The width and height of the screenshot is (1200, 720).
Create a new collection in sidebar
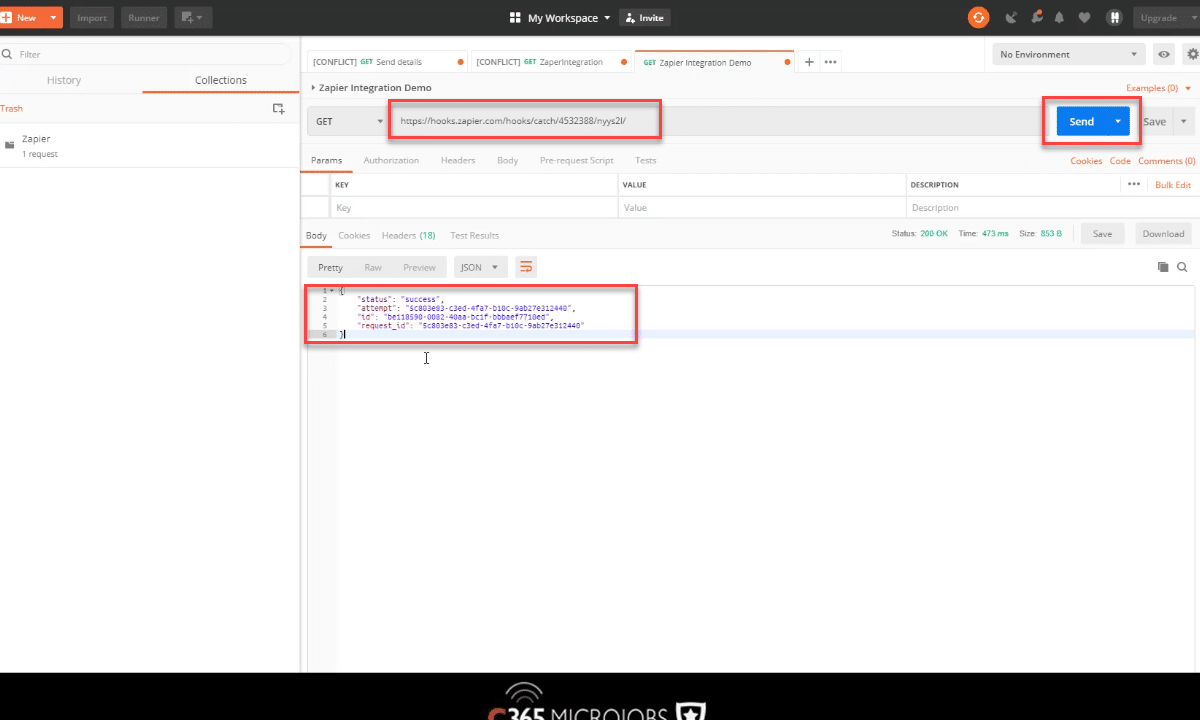(x=279, y=108)
